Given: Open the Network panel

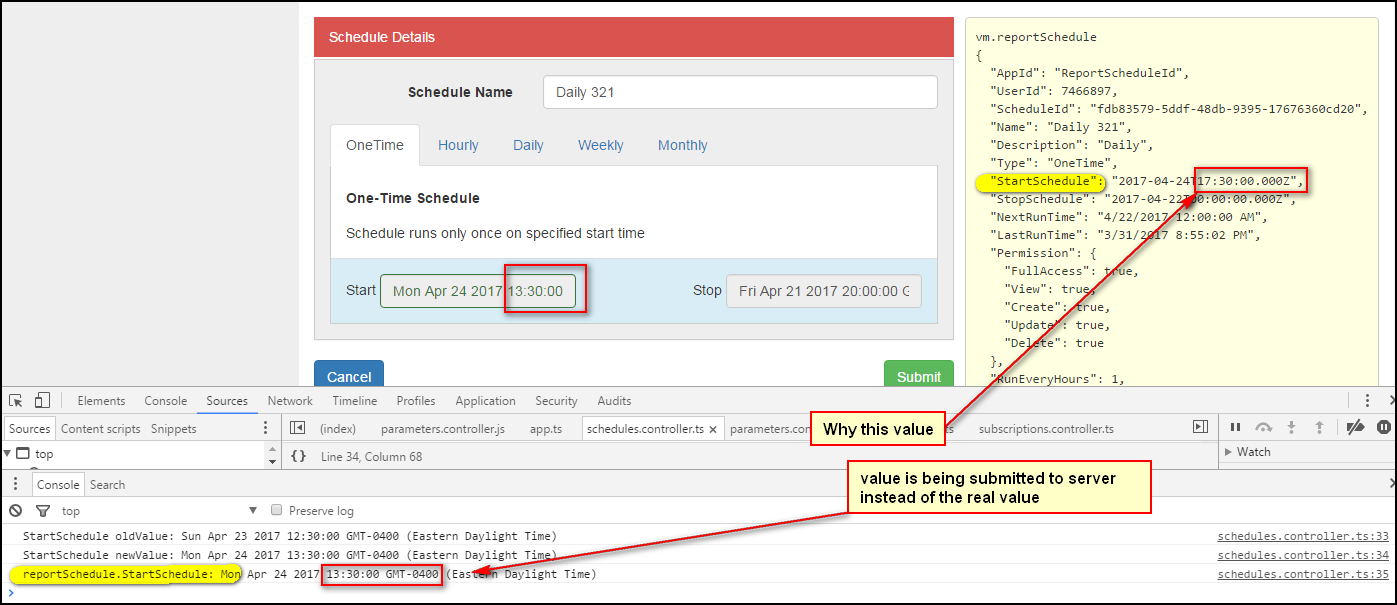Looking at the screenshot, I should [290, 401].
